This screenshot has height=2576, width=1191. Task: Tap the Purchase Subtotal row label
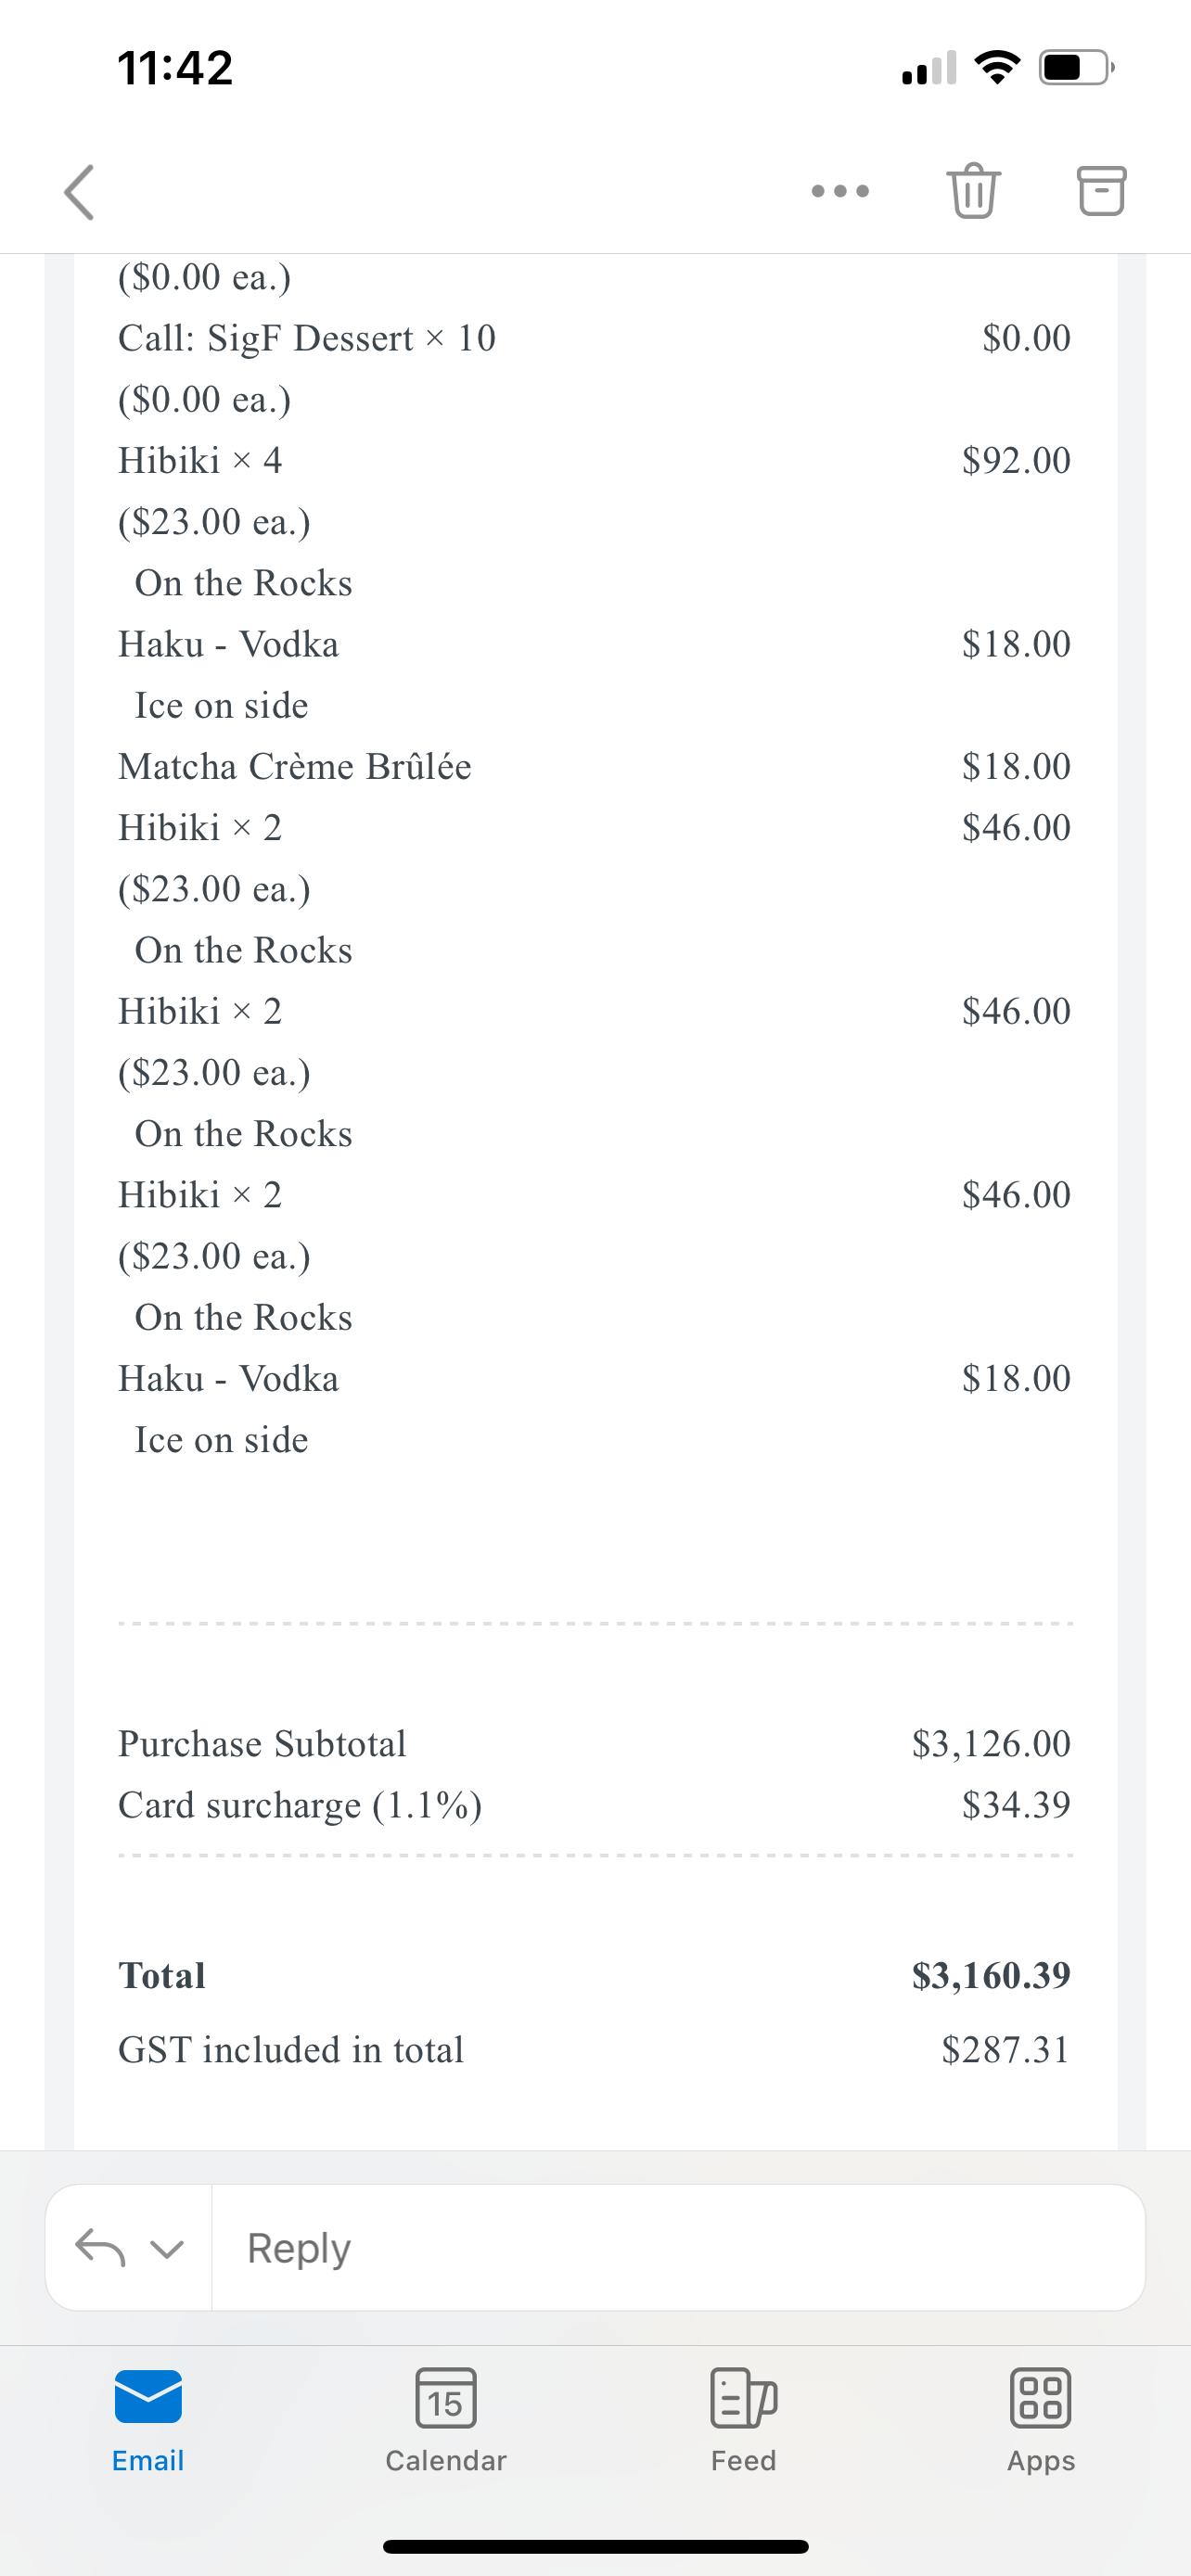click(x=262, y=1744)
